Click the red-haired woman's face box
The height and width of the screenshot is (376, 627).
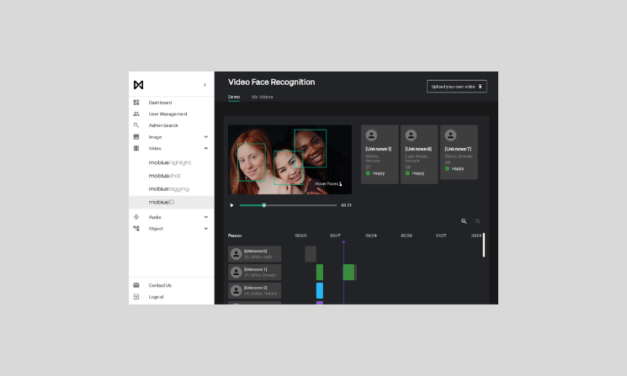[252, 162]
